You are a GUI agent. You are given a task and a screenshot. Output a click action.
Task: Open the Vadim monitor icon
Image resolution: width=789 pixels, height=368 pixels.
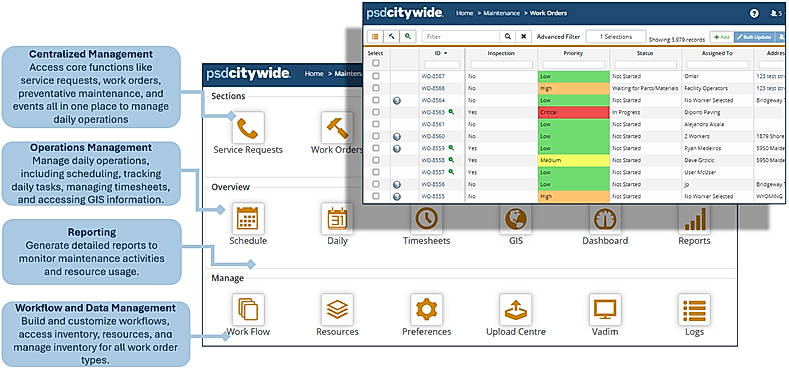tap(605, 310)
